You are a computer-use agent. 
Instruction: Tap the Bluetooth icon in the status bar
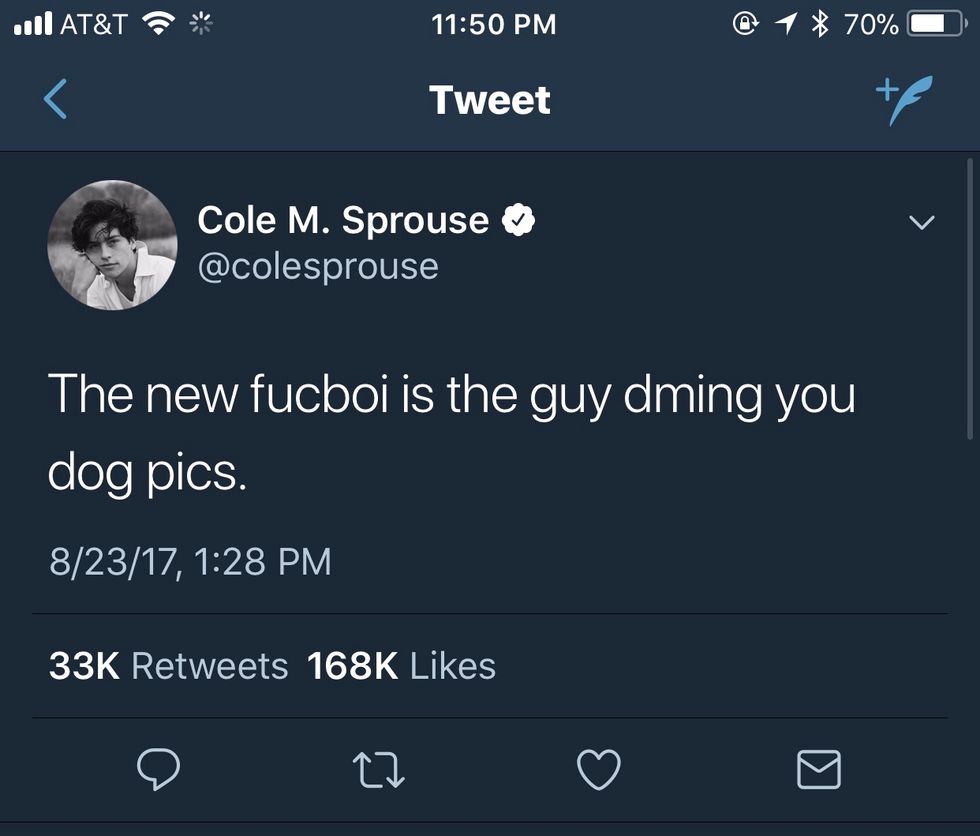[821, 24]
